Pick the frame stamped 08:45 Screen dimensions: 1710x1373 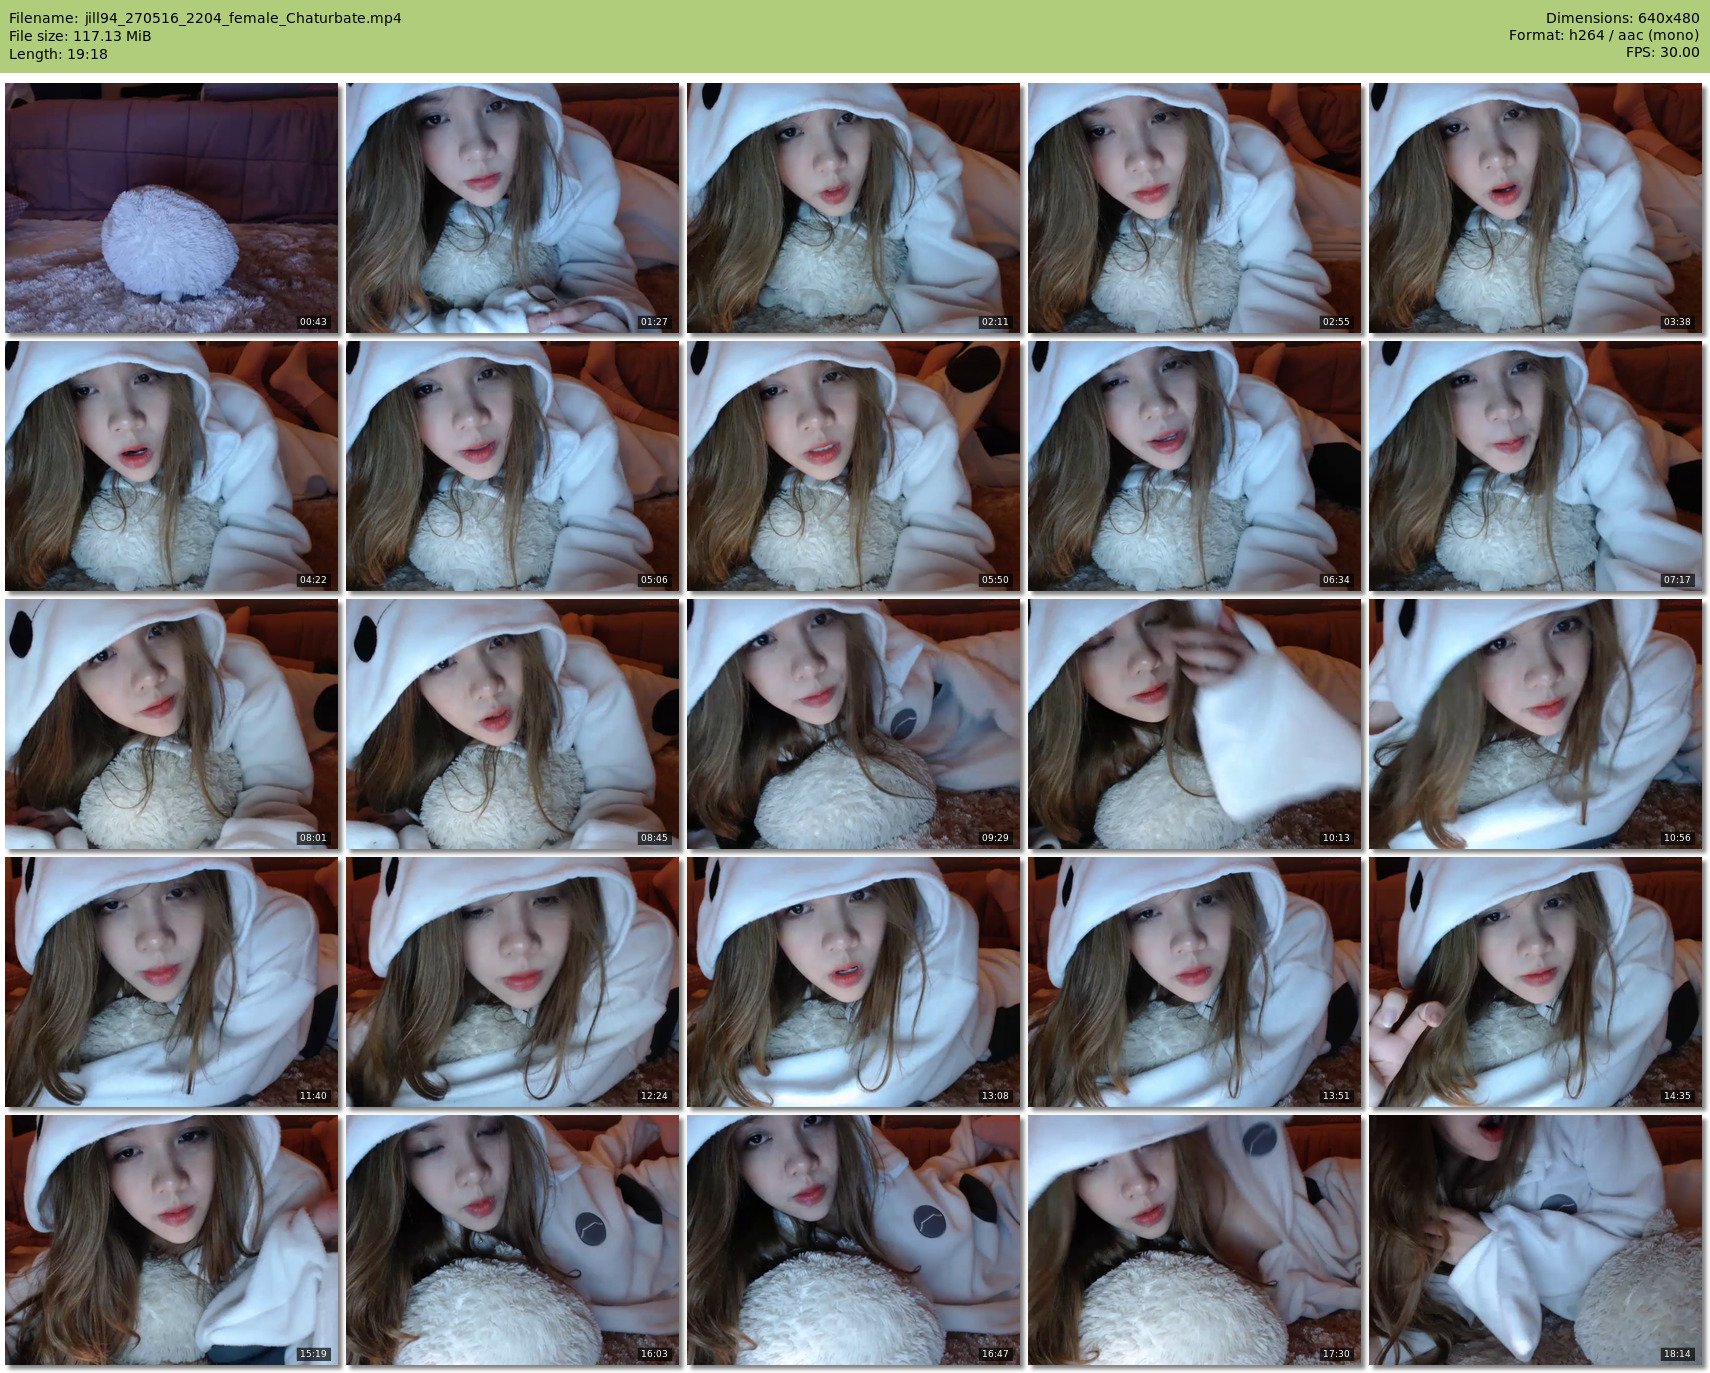coord(513,724)
